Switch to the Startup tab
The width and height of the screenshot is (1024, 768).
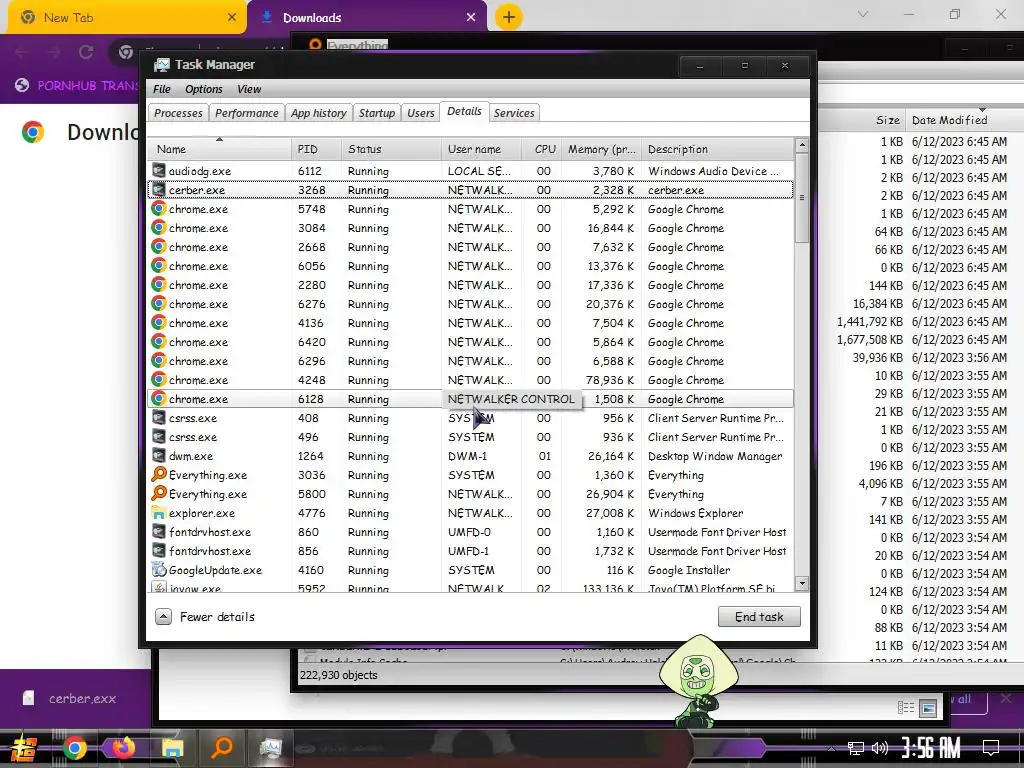[x=377, y=113]
